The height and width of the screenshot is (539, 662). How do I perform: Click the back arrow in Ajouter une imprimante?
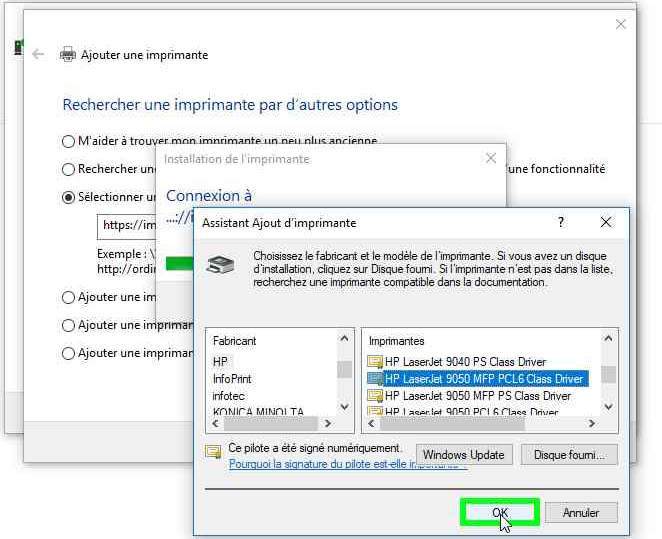click(38, 55)
